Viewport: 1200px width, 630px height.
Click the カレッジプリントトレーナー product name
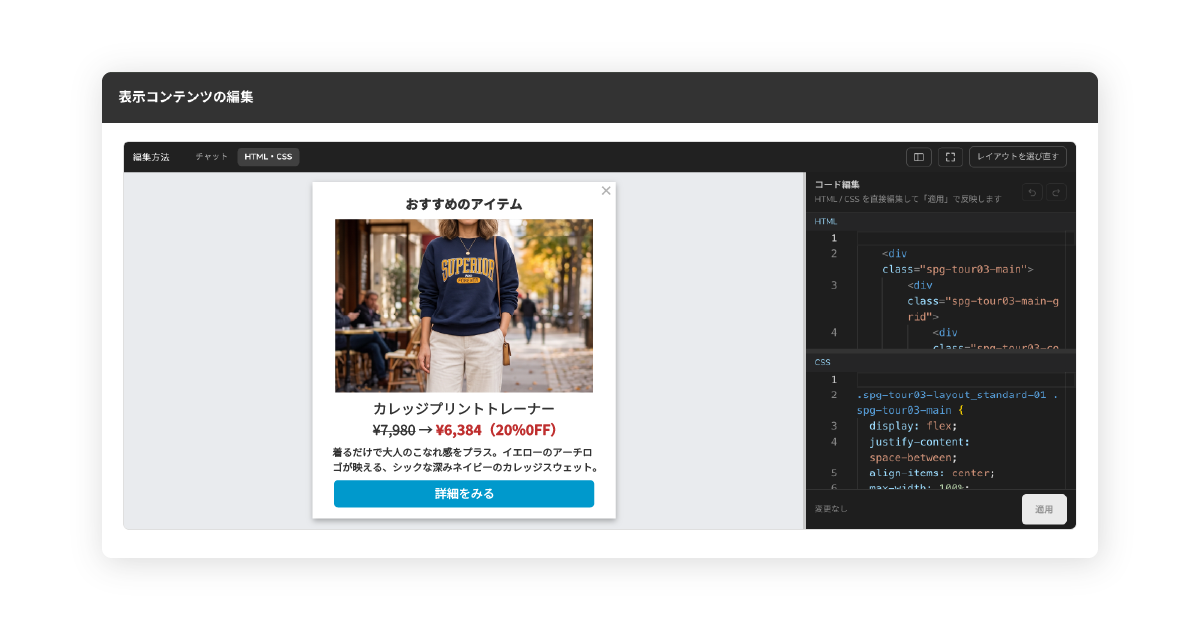pyautogui.click(x=464, y=408)
